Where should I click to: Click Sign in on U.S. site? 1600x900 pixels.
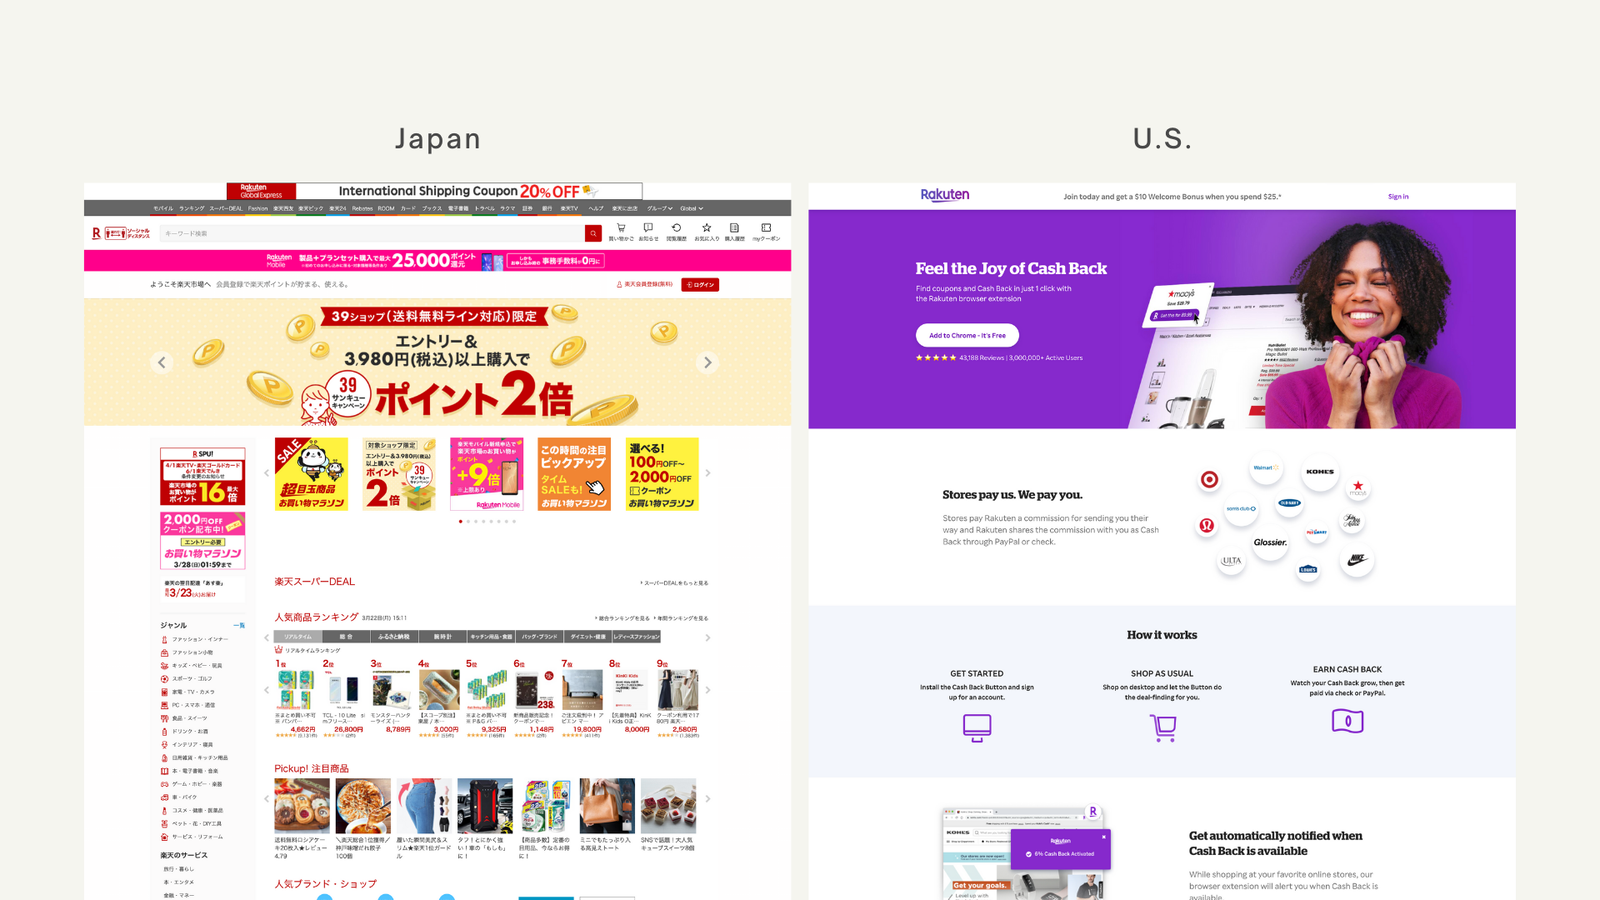click(1398, 197)
